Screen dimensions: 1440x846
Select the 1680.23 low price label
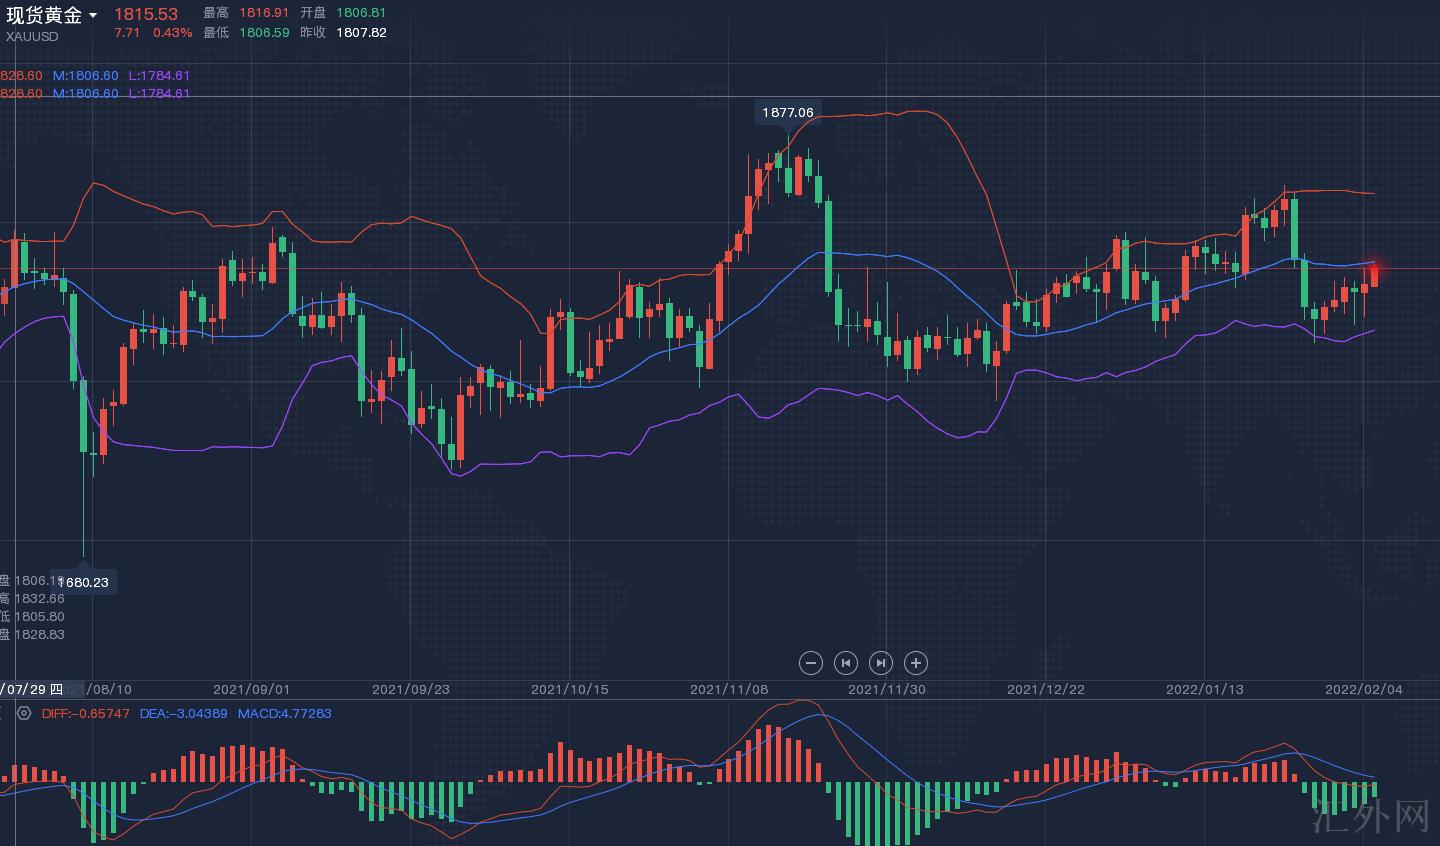[x=84, y=582]
